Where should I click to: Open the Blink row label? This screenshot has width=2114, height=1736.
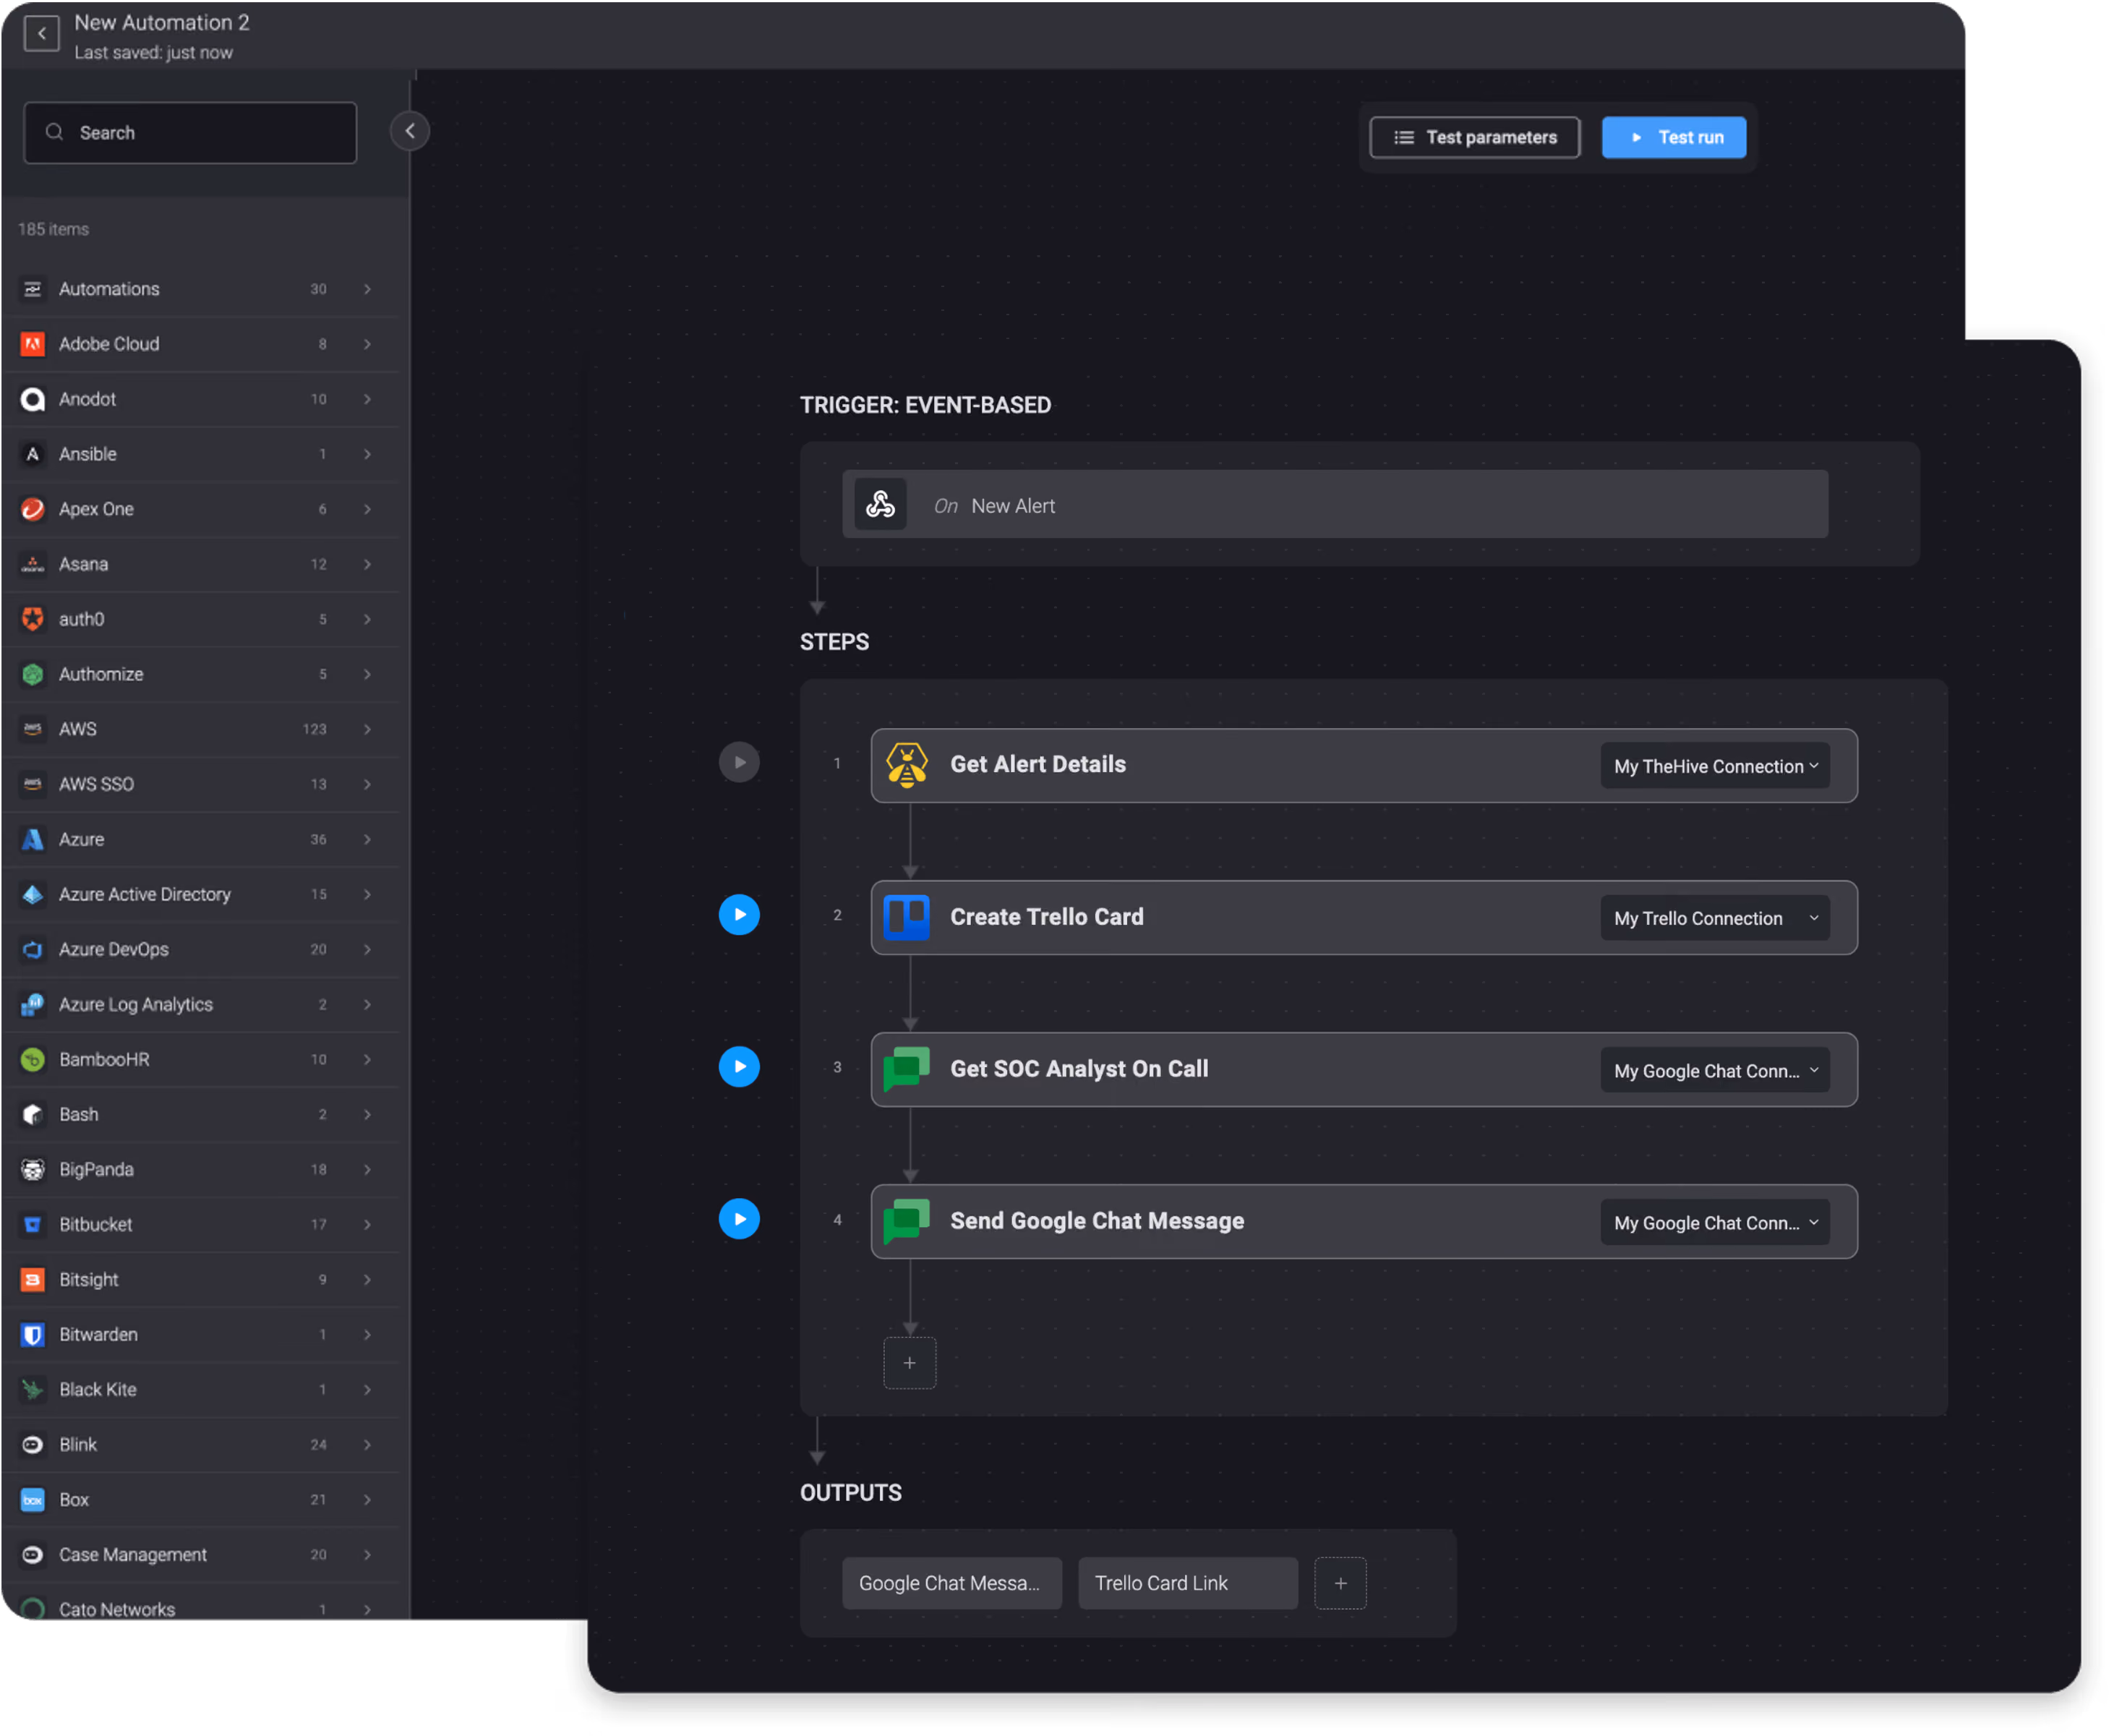[x=78, y=1444]
